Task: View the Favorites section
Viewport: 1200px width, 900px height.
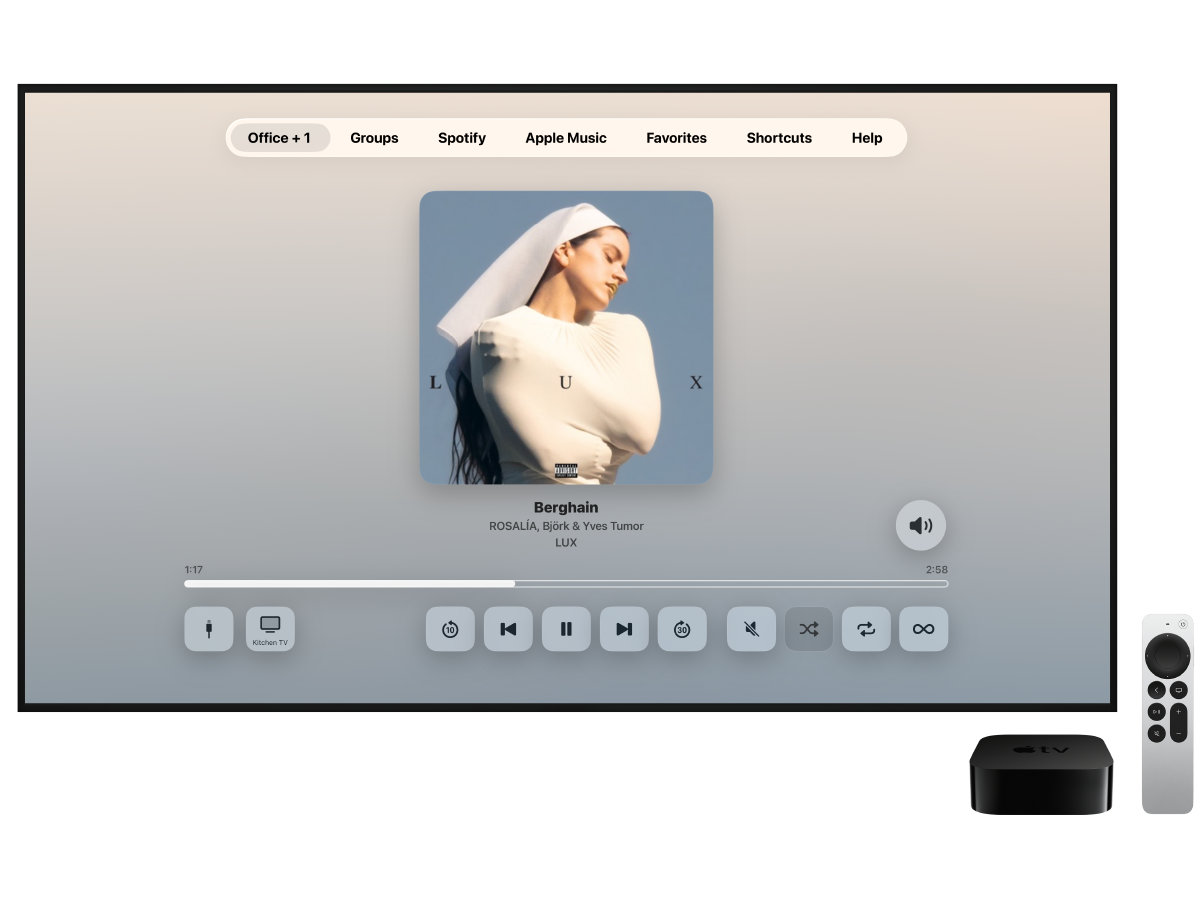Action: (x=676, y=137)
